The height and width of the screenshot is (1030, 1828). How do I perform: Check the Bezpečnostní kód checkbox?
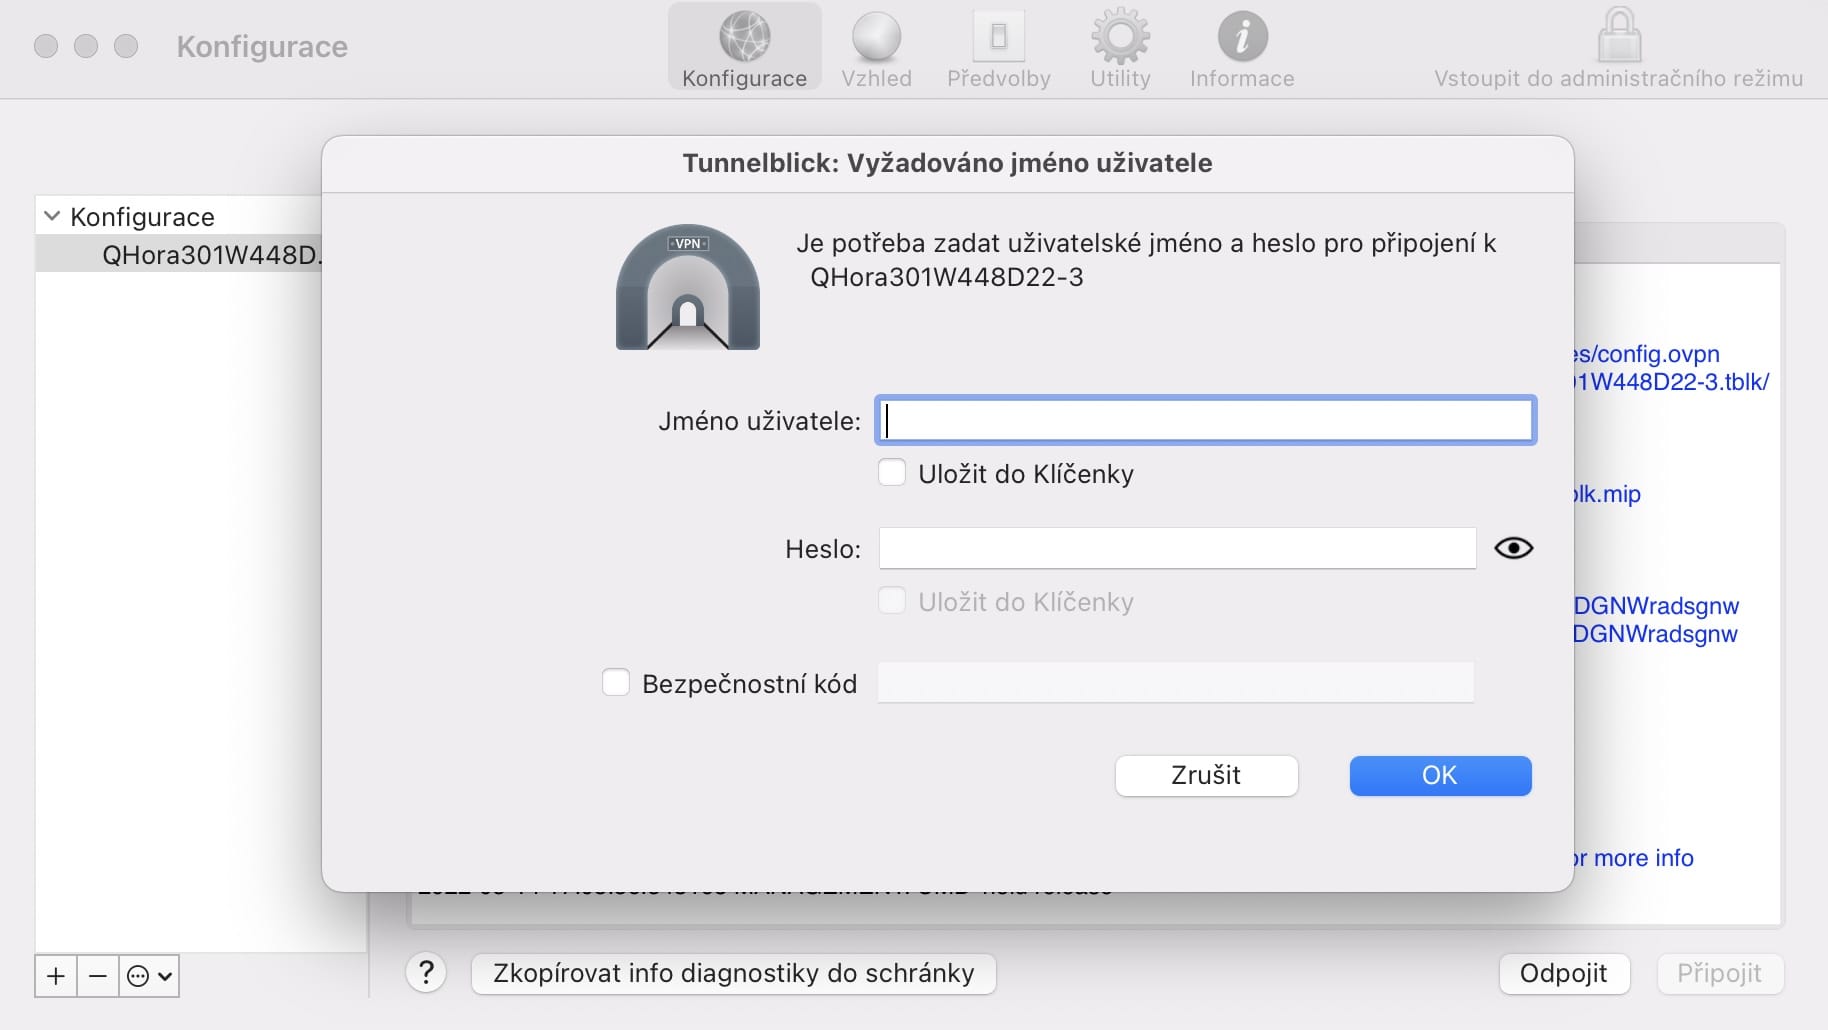[x=616, y=682]
